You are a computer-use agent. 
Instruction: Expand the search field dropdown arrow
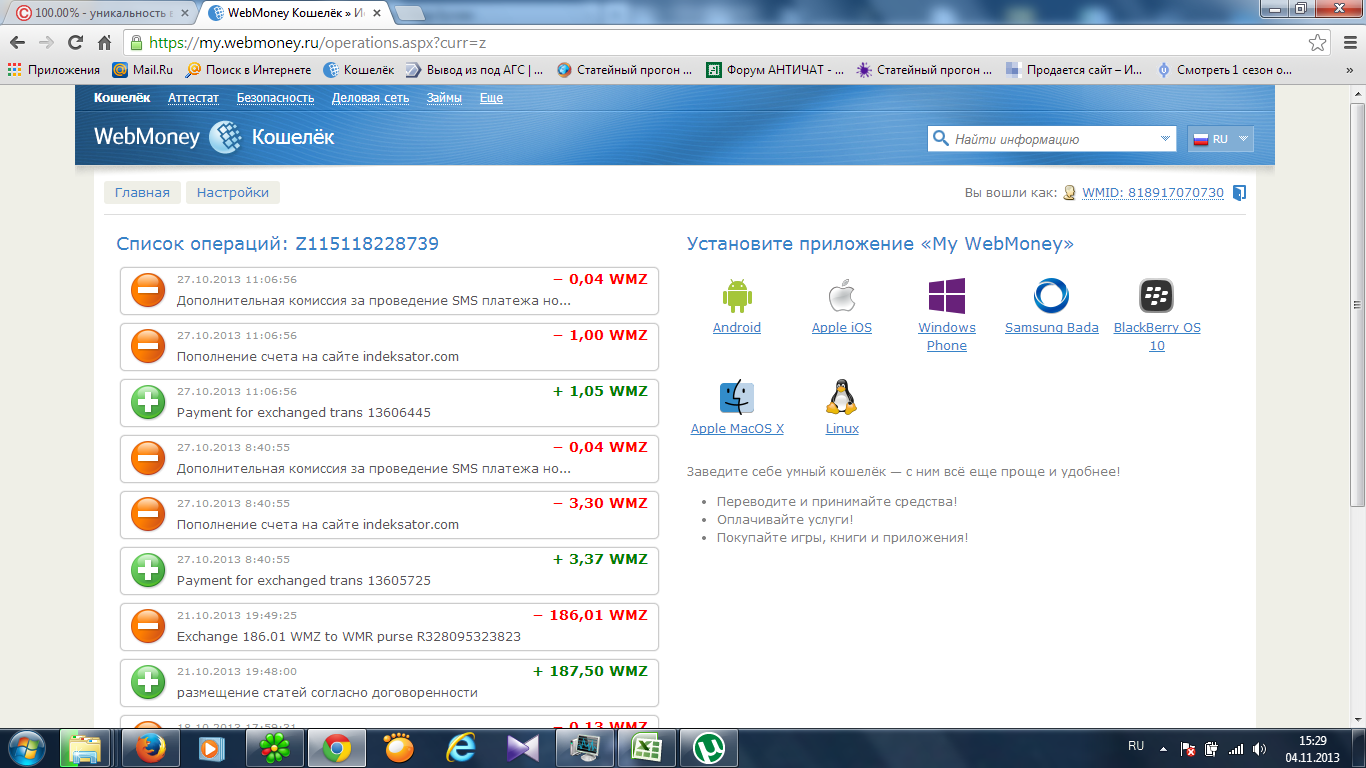pyautogui.click(x=1165, y=139)
